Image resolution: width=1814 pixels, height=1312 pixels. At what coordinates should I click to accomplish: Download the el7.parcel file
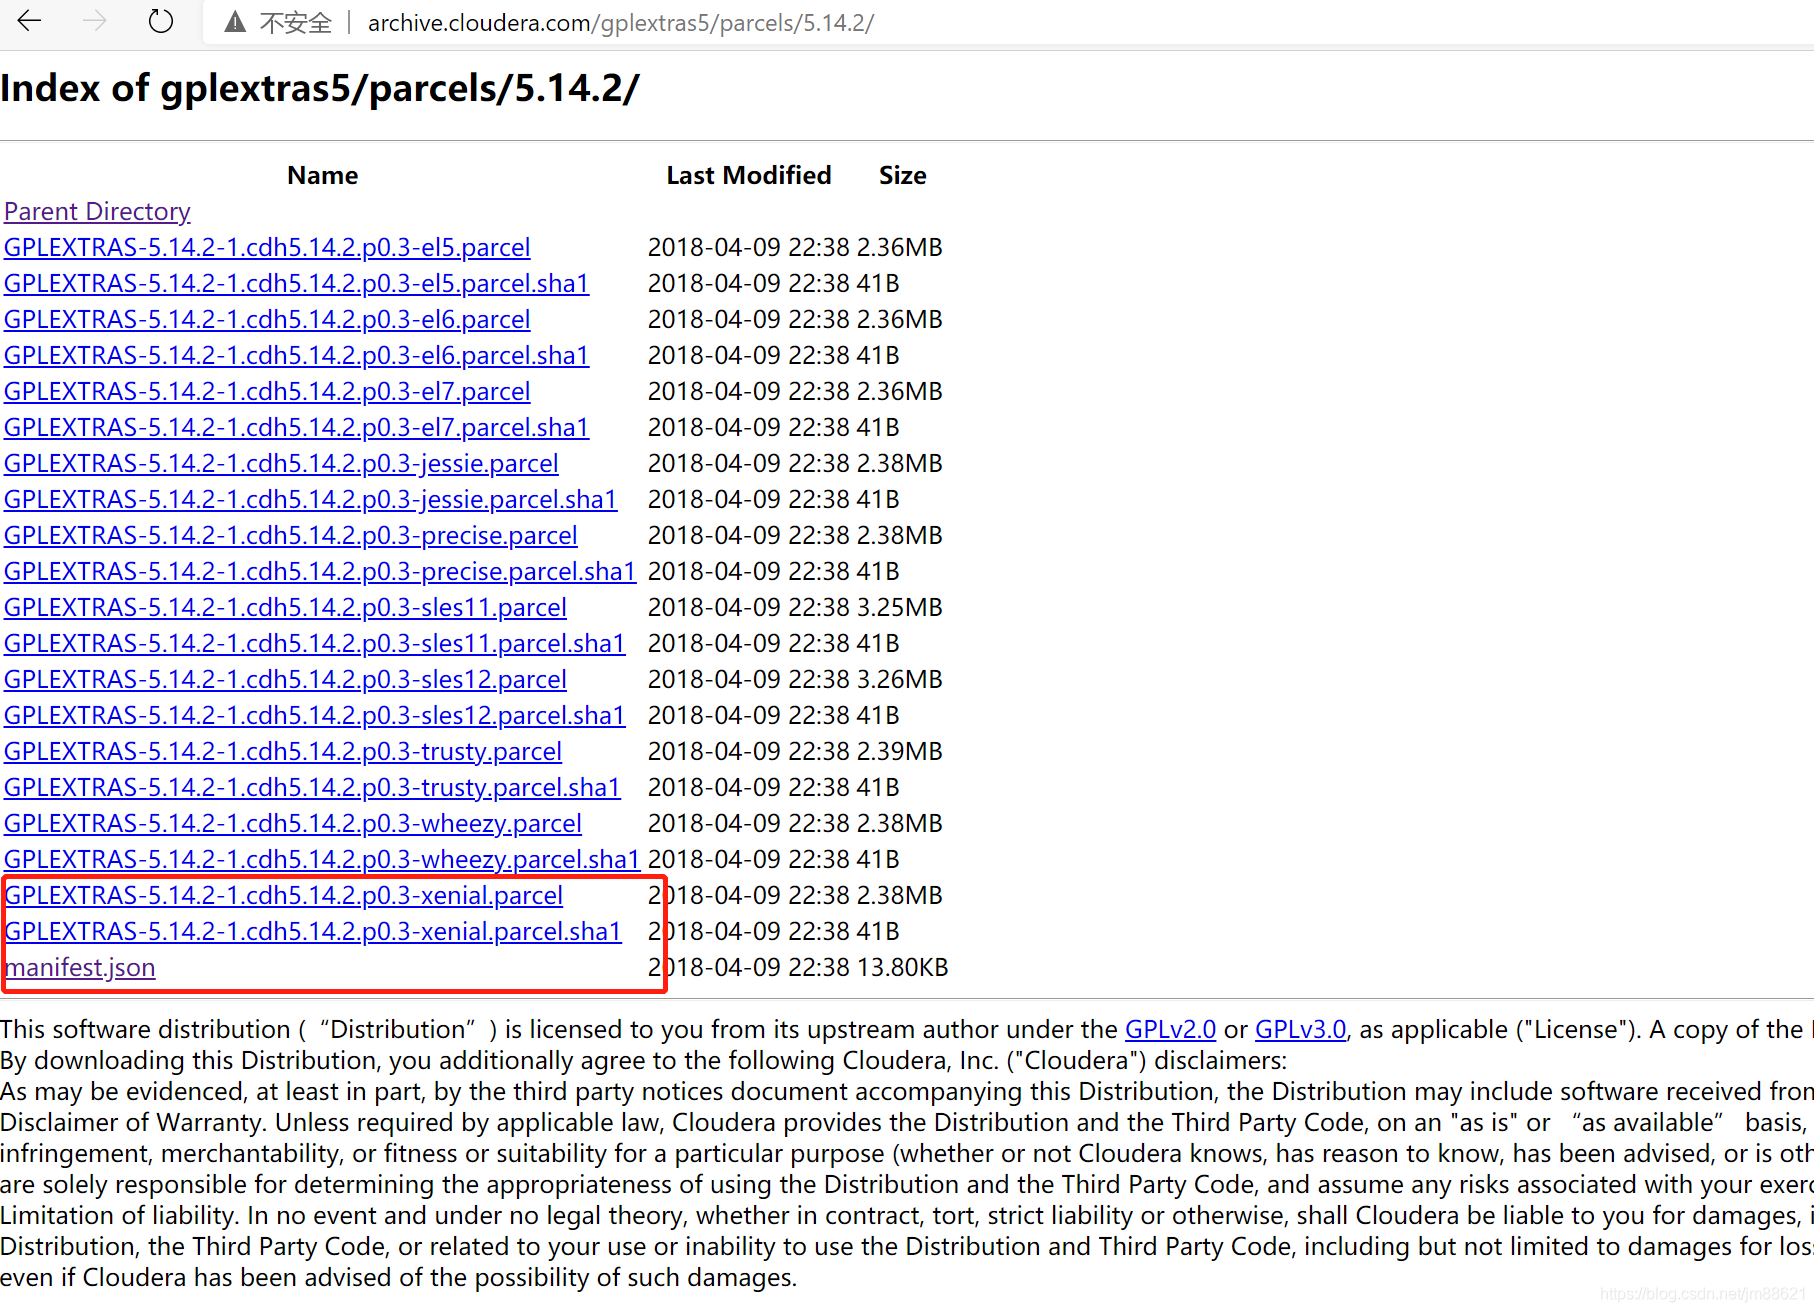point(267,392)
